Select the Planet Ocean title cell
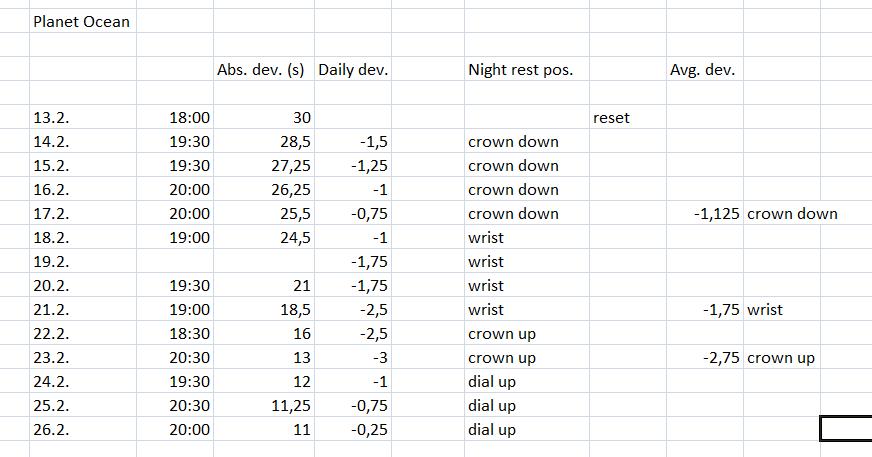 coord(81,21)
